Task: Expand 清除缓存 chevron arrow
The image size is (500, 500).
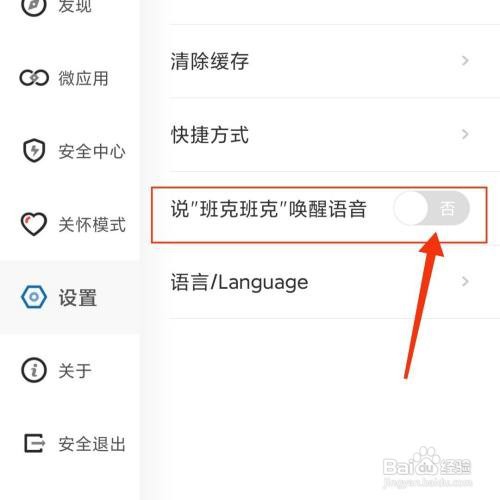Action: coord(465,61)
